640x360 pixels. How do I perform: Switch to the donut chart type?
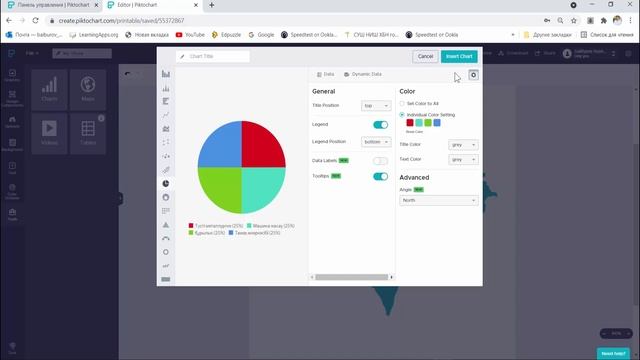166,197
